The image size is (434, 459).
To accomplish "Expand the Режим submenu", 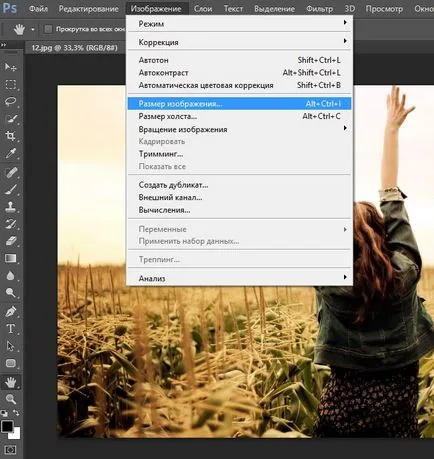I will coord(239,23).
